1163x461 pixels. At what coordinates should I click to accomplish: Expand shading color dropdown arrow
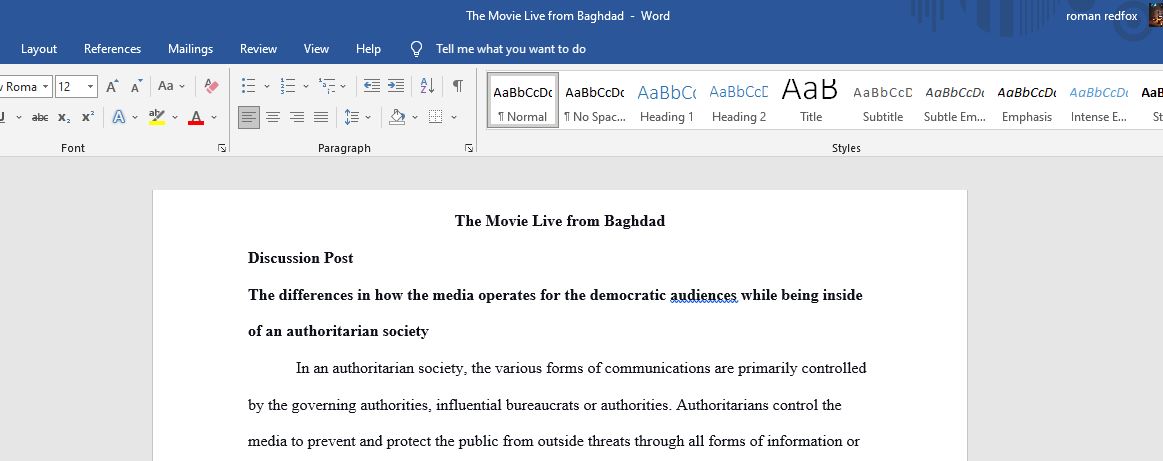pyautogui.click(x=415, y=117)
